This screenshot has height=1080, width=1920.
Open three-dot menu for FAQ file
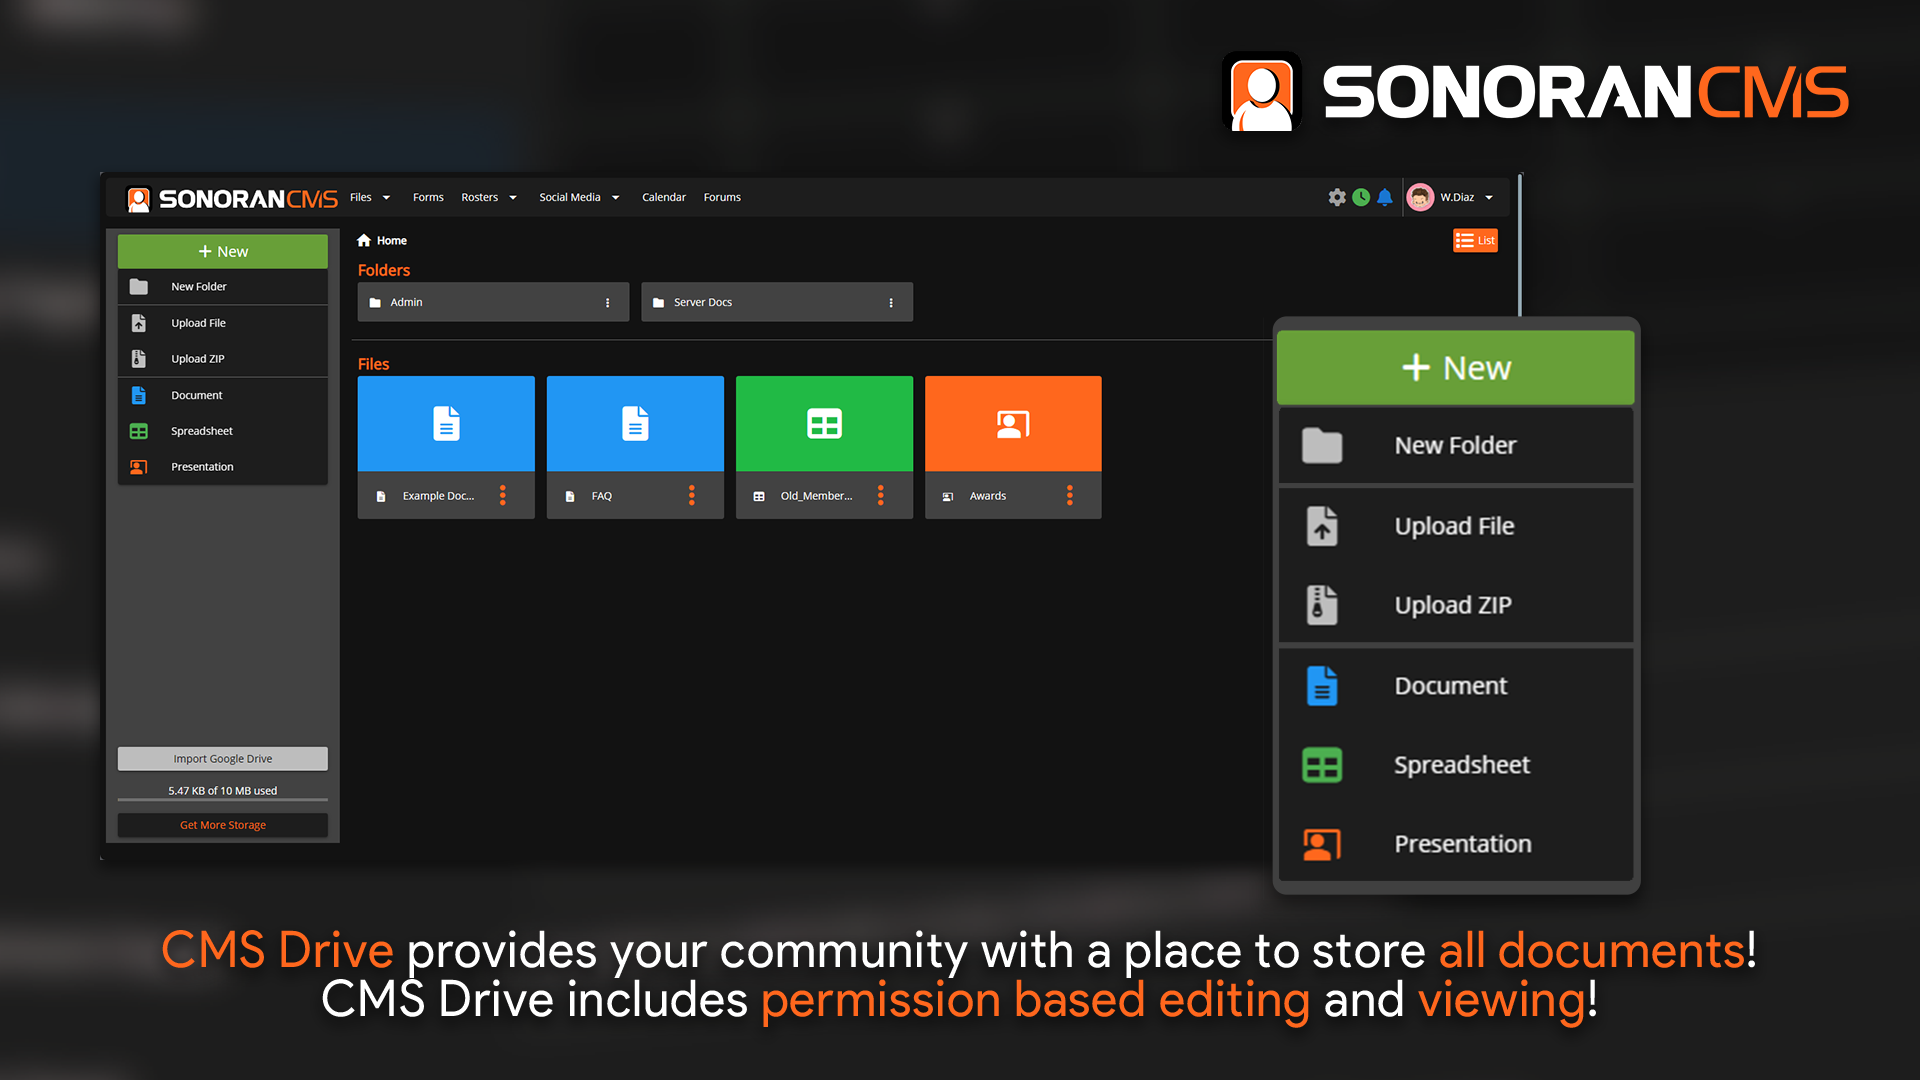(691, 495)
